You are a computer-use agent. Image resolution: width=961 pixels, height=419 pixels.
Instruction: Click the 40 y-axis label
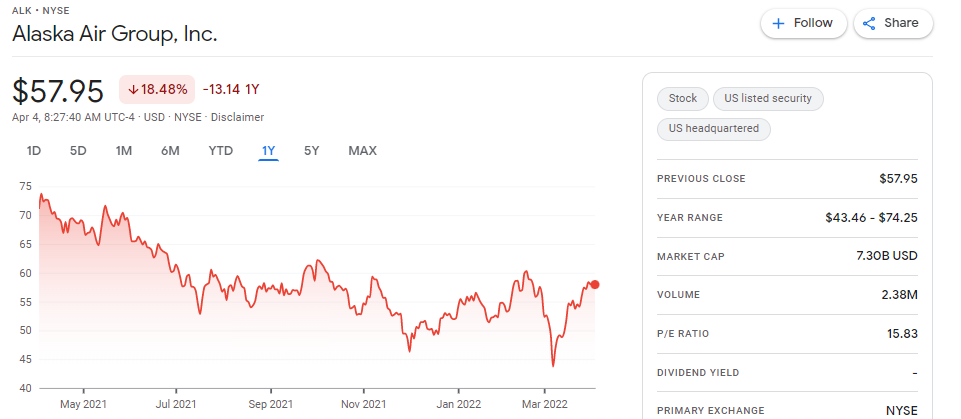(26, 388)
